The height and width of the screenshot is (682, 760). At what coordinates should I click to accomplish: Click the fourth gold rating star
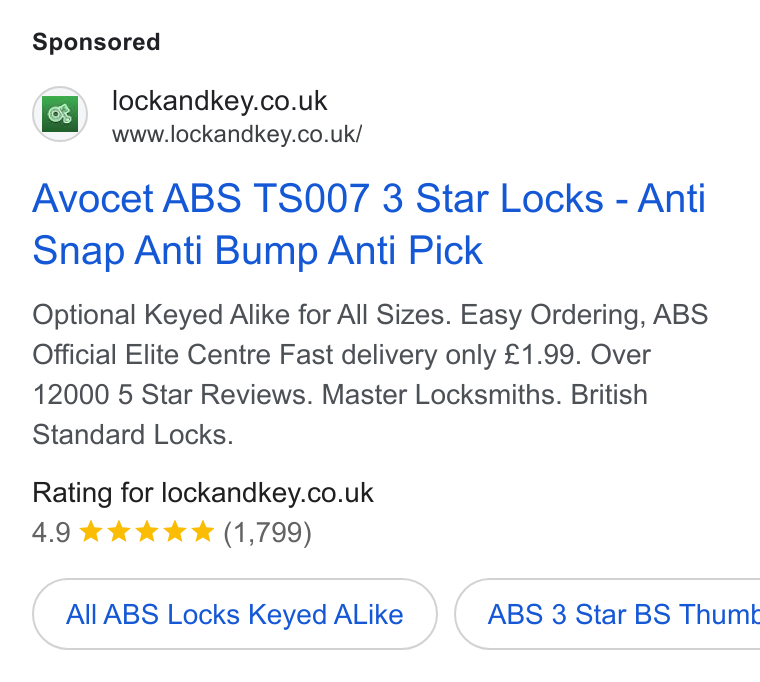point(175,531)
